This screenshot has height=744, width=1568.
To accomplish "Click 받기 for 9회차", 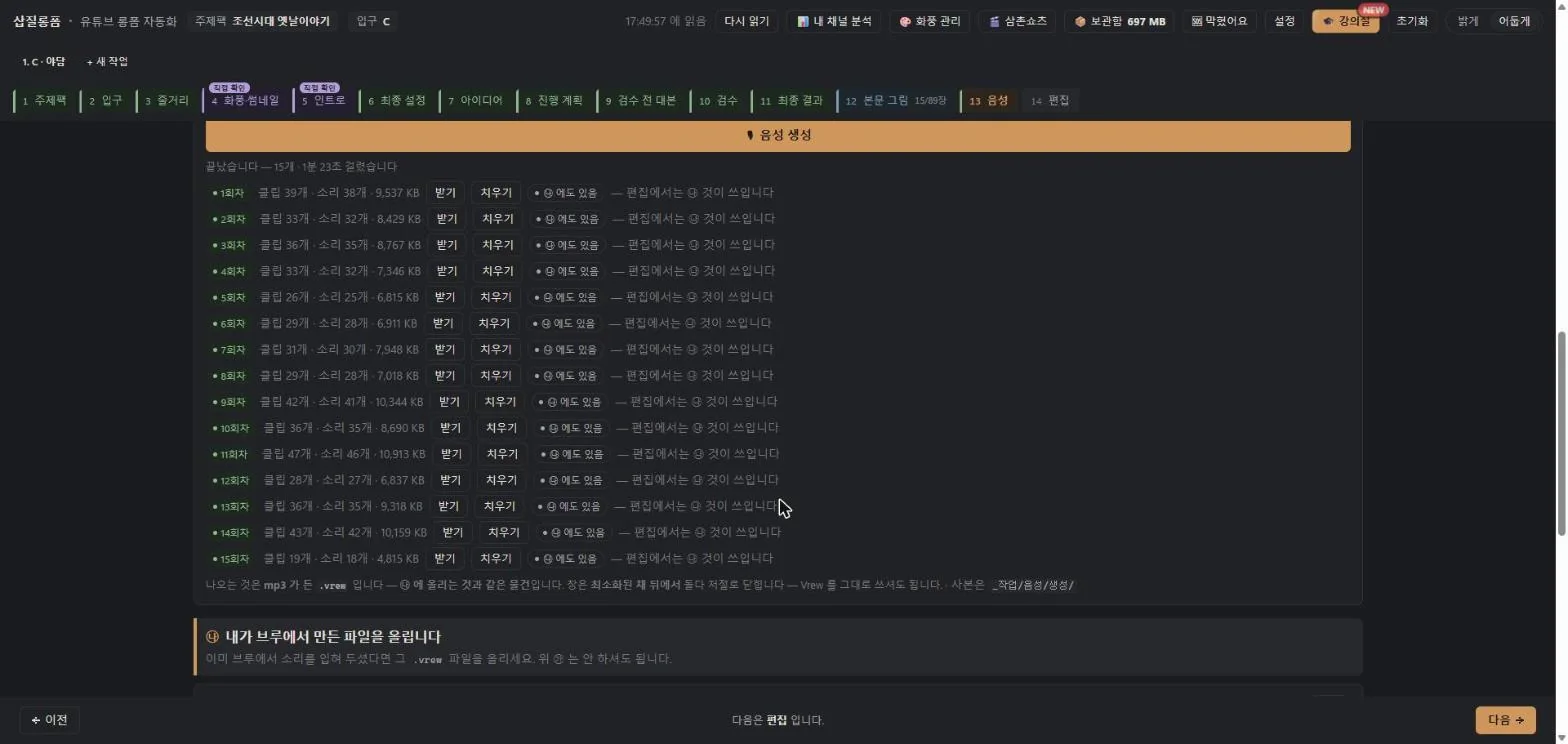I will [x=449, y=402].
